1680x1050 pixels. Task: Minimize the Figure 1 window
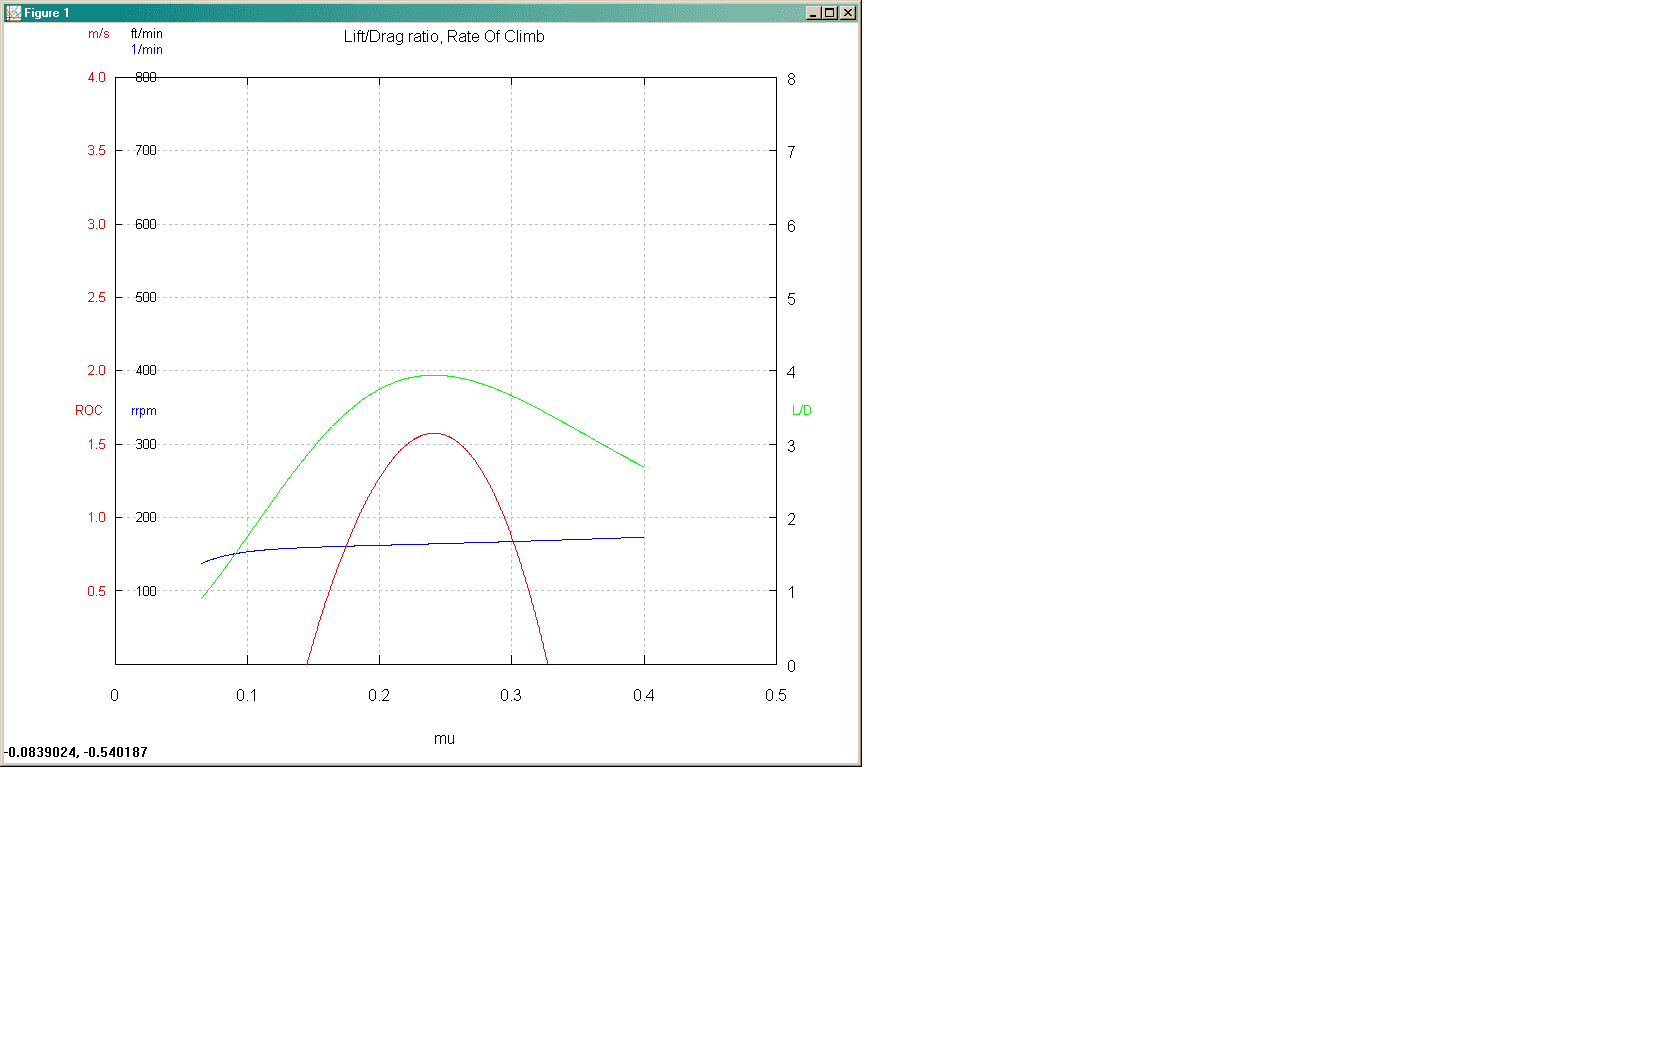tap(813, 13)
